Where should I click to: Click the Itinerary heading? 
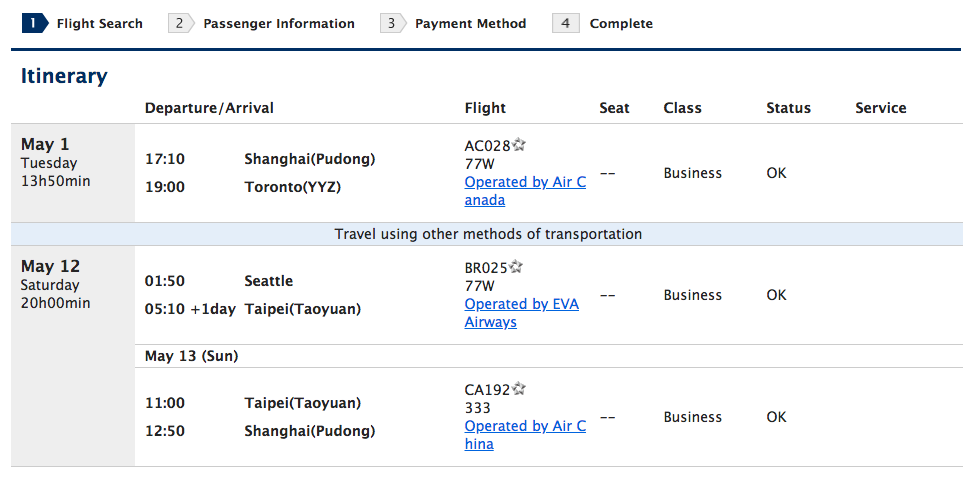pos(64,76)
